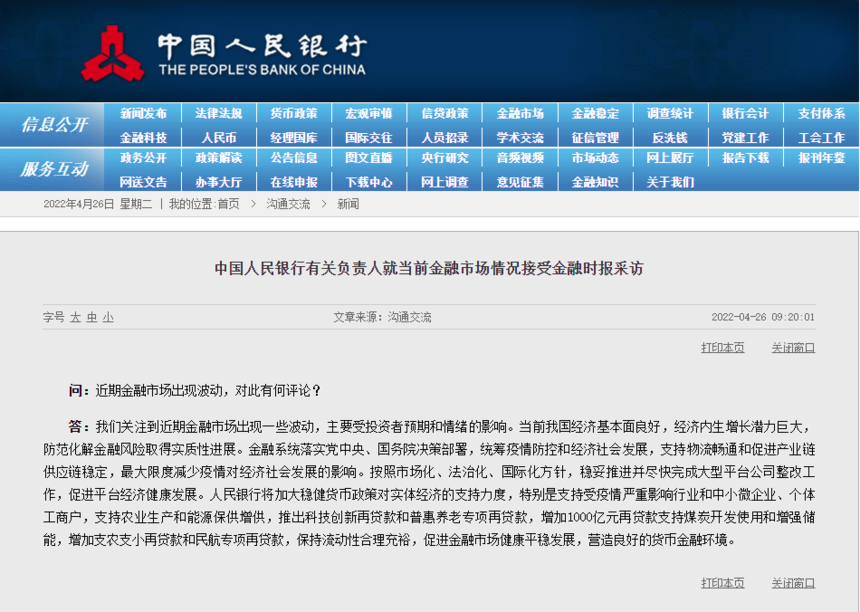The height and width of the screenshot is (612, 860).
Task: Click 新闻 breadcrumb link
Action: 348,205
